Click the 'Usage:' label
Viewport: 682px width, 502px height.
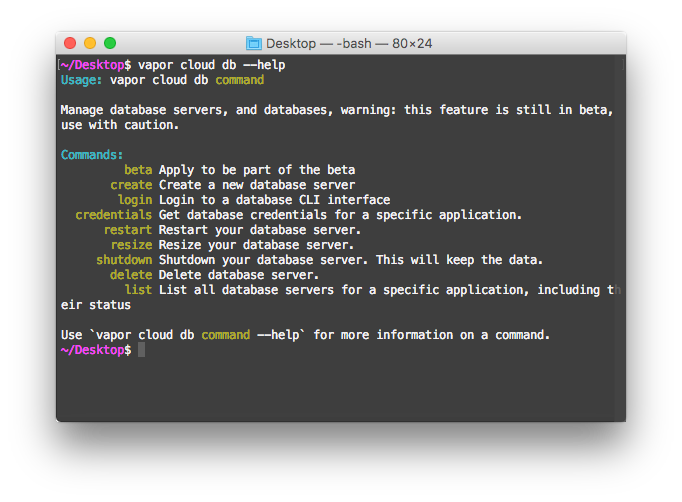point(81,80)
